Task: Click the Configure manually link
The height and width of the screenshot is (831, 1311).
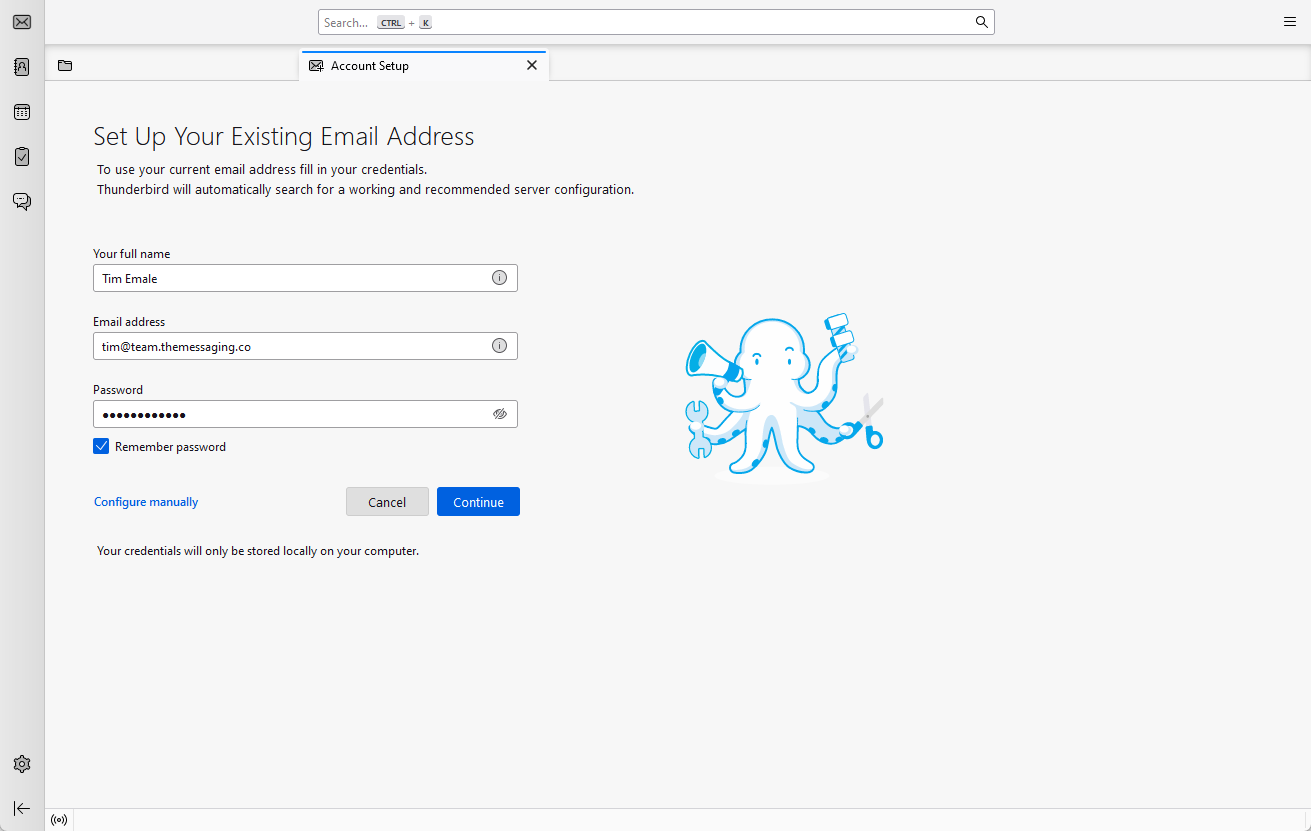Action: coord(146,502)
